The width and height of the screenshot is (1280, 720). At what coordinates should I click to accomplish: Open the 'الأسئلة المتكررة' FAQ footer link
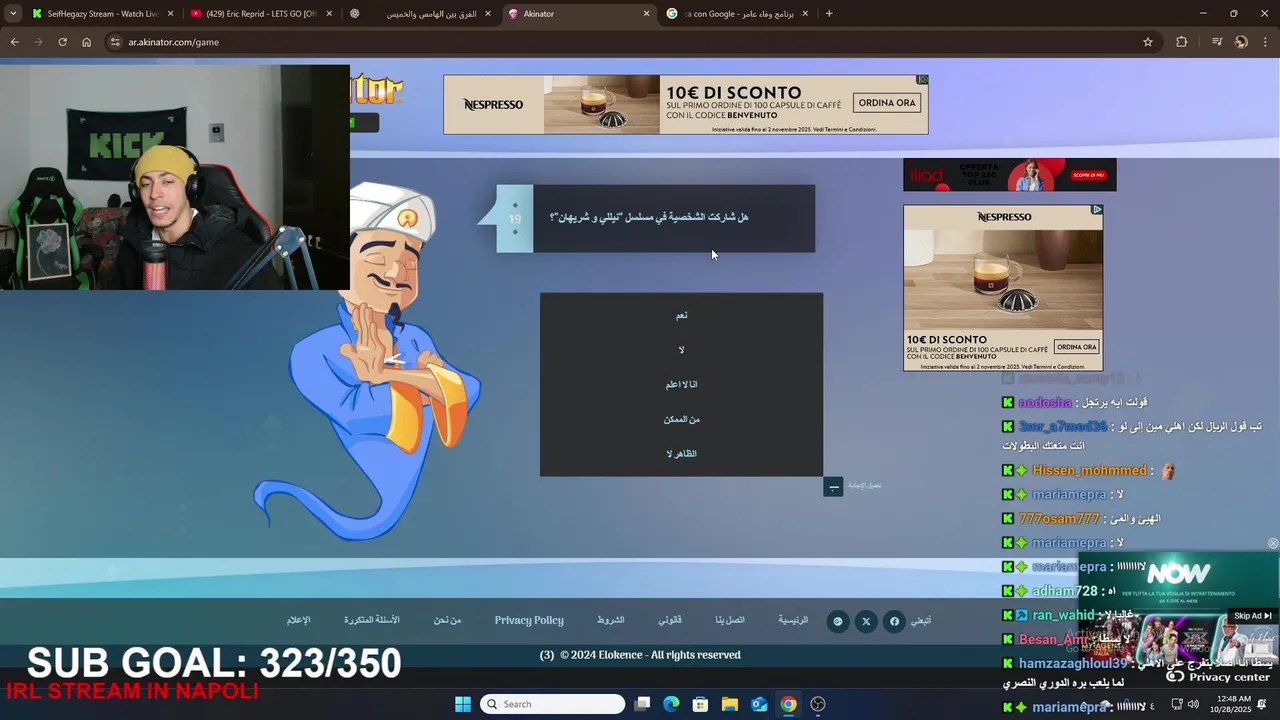coord(372,620)
